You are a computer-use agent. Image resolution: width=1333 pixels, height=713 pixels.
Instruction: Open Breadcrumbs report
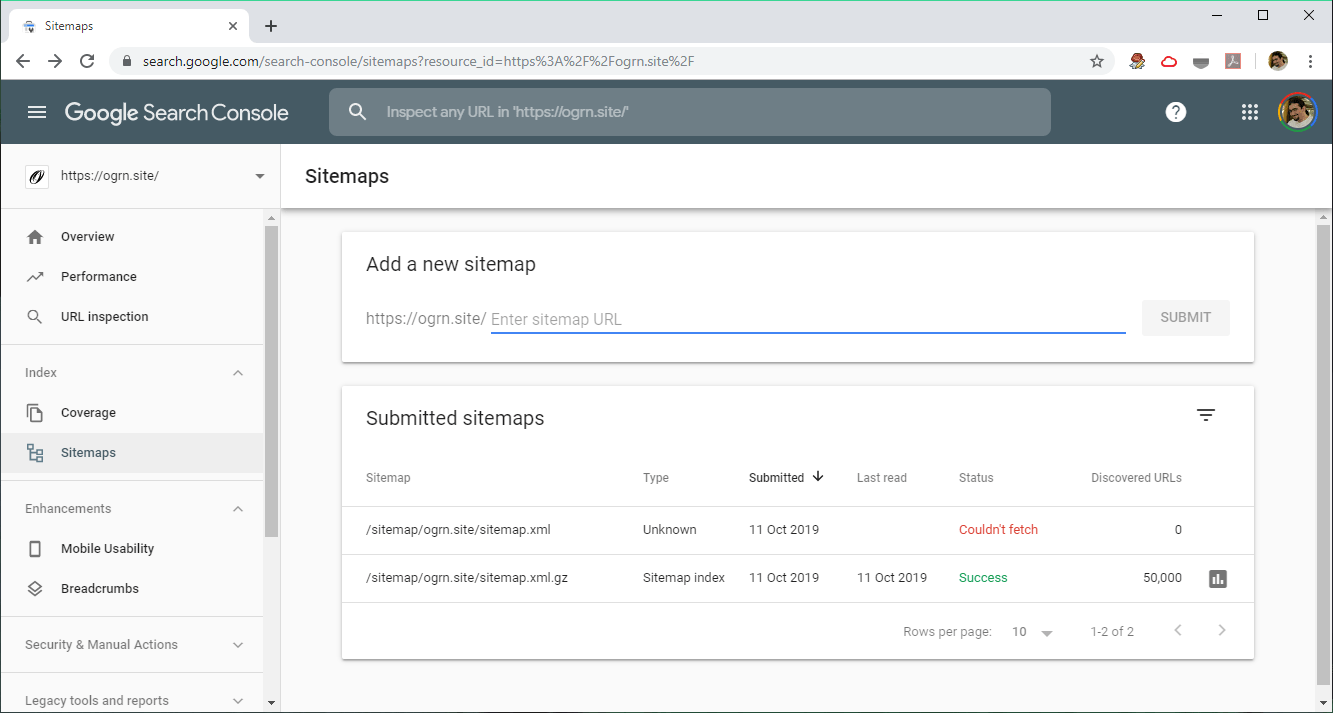click(x=132, y=589)
